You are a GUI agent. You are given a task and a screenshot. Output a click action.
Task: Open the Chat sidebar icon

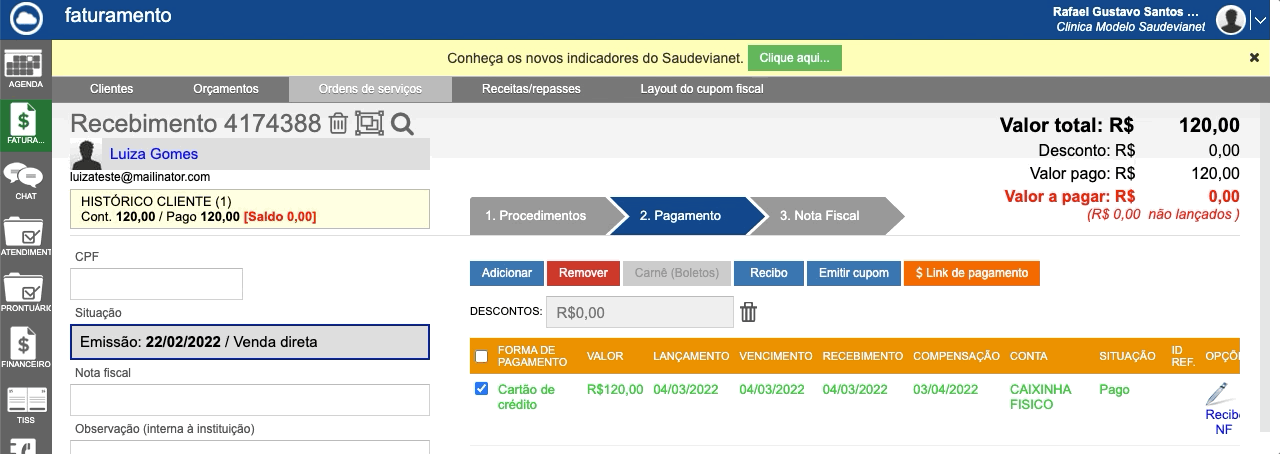24,182
